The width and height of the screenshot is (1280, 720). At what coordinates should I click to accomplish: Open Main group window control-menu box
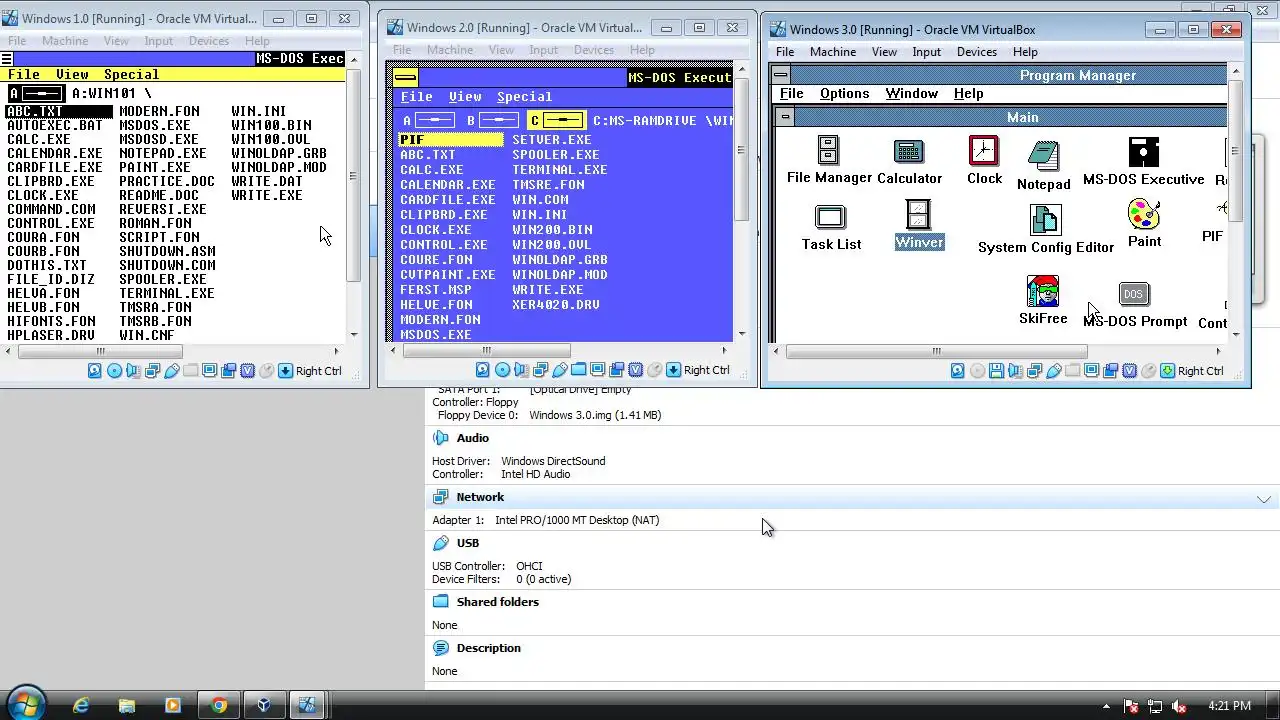point(786,117)
